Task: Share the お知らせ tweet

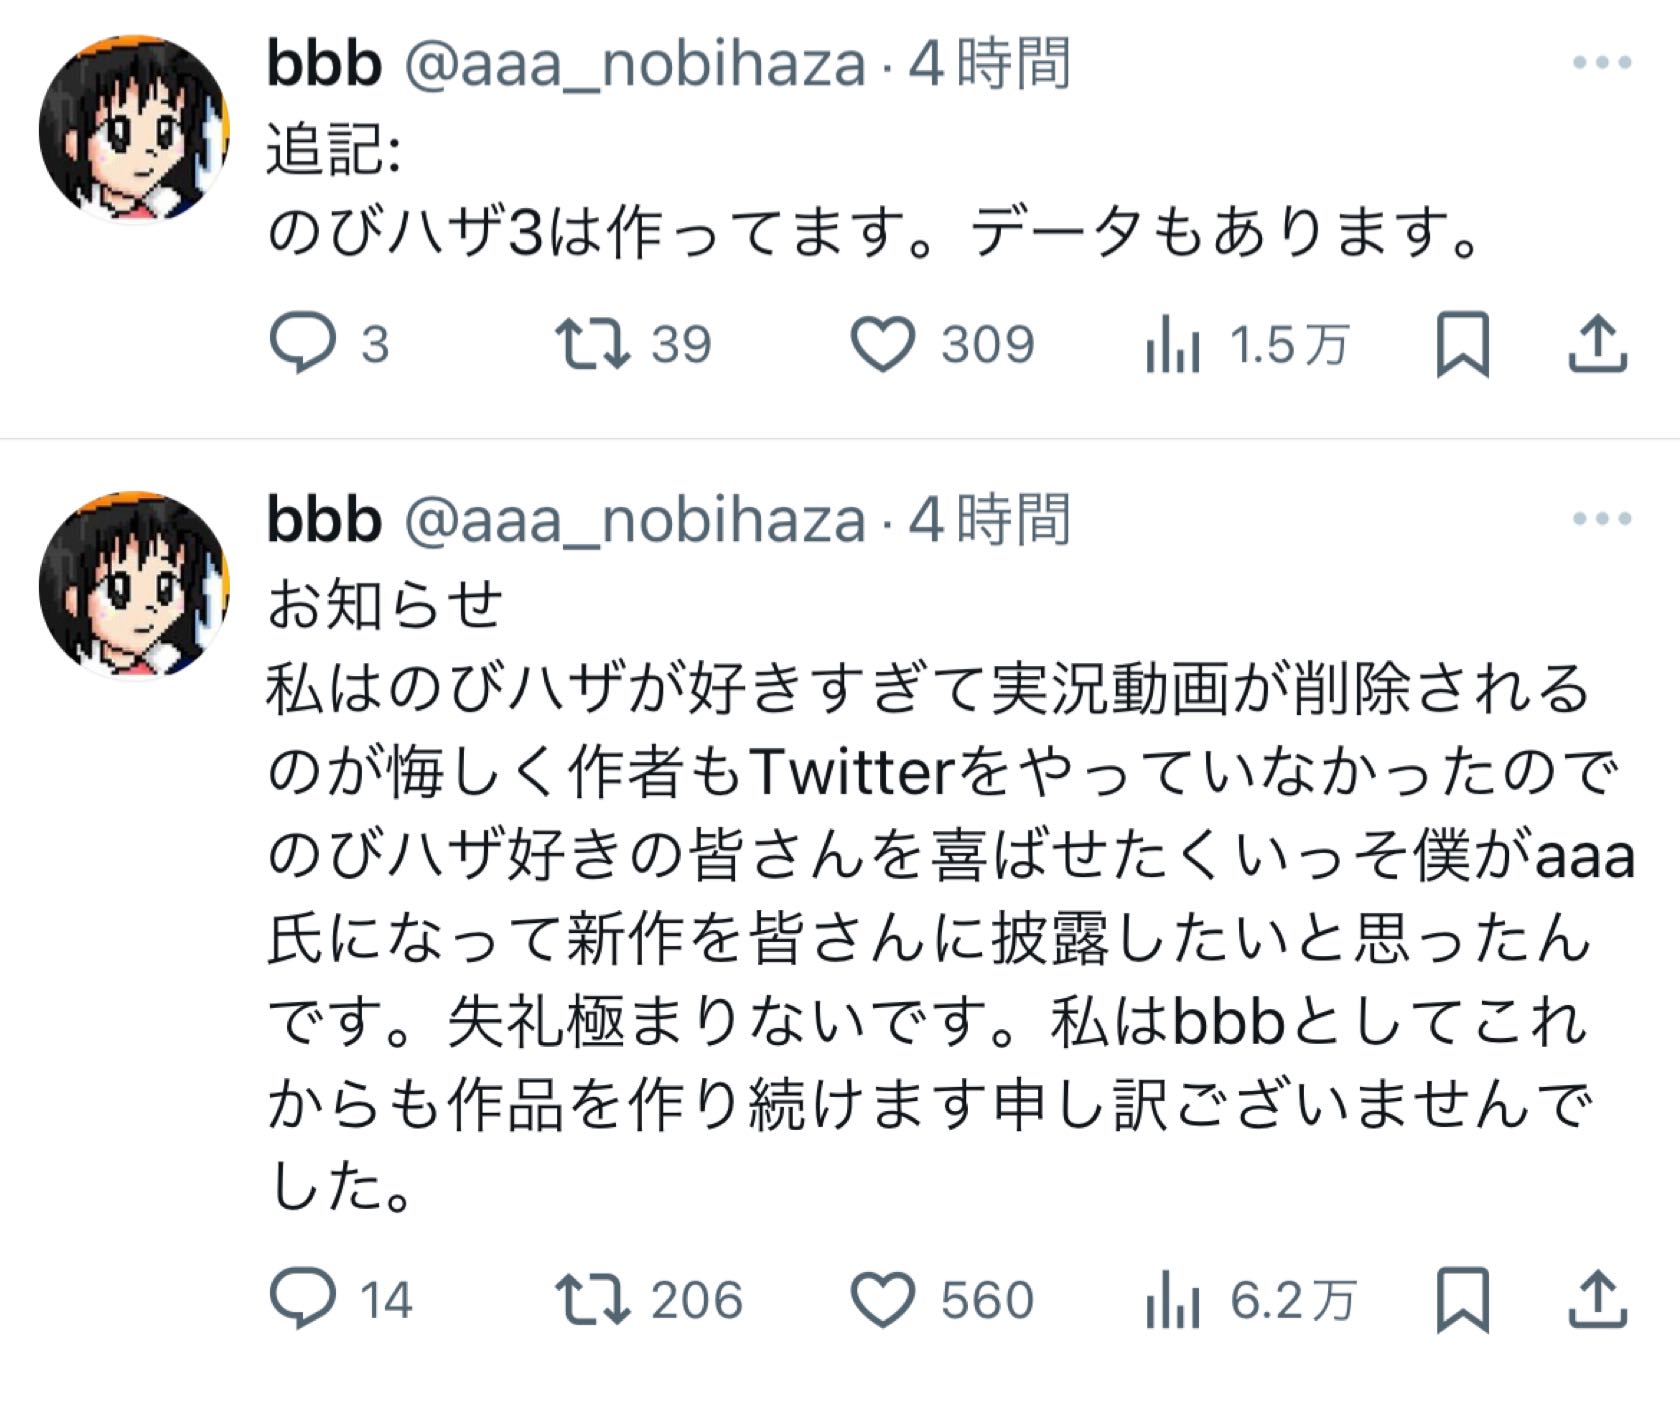Action: point(1597,1299)
